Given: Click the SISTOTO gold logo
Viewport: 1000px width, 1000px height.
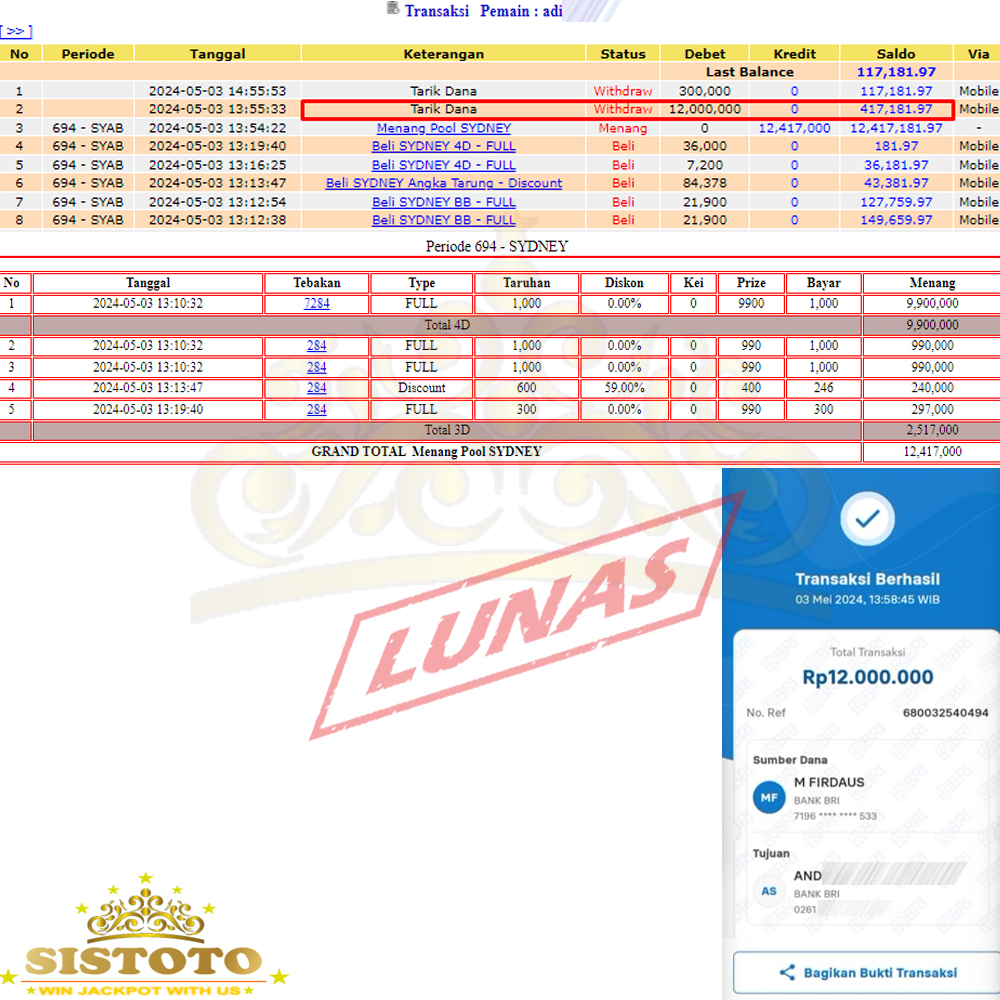Looking at the screenshot, I should pos(143,940).
